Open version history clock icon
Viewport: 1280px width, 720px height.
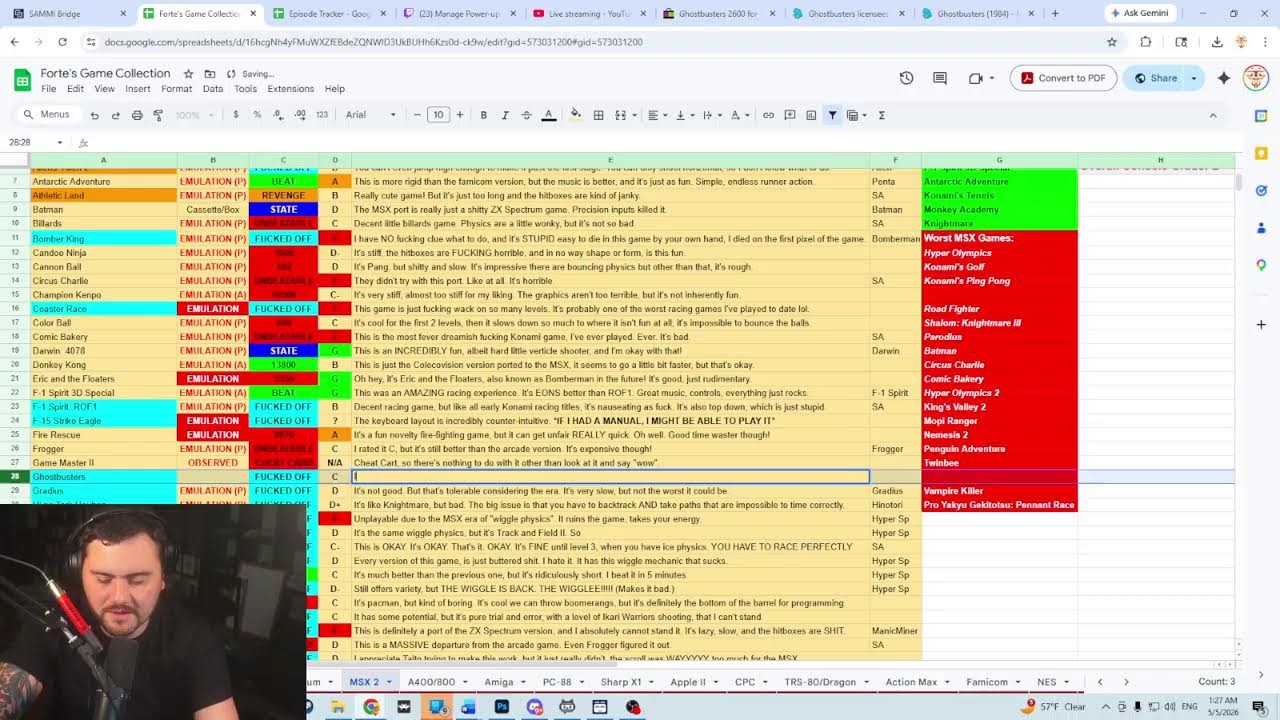point(906,78)
